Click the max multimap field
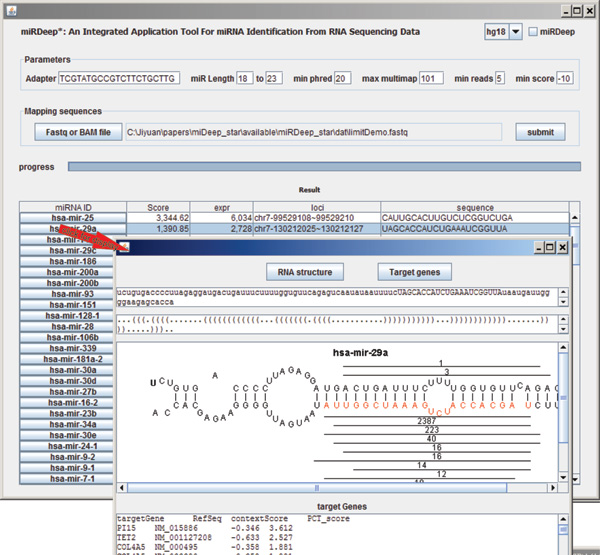The width and height of the screenshot is (600, 555). (431, 78)
